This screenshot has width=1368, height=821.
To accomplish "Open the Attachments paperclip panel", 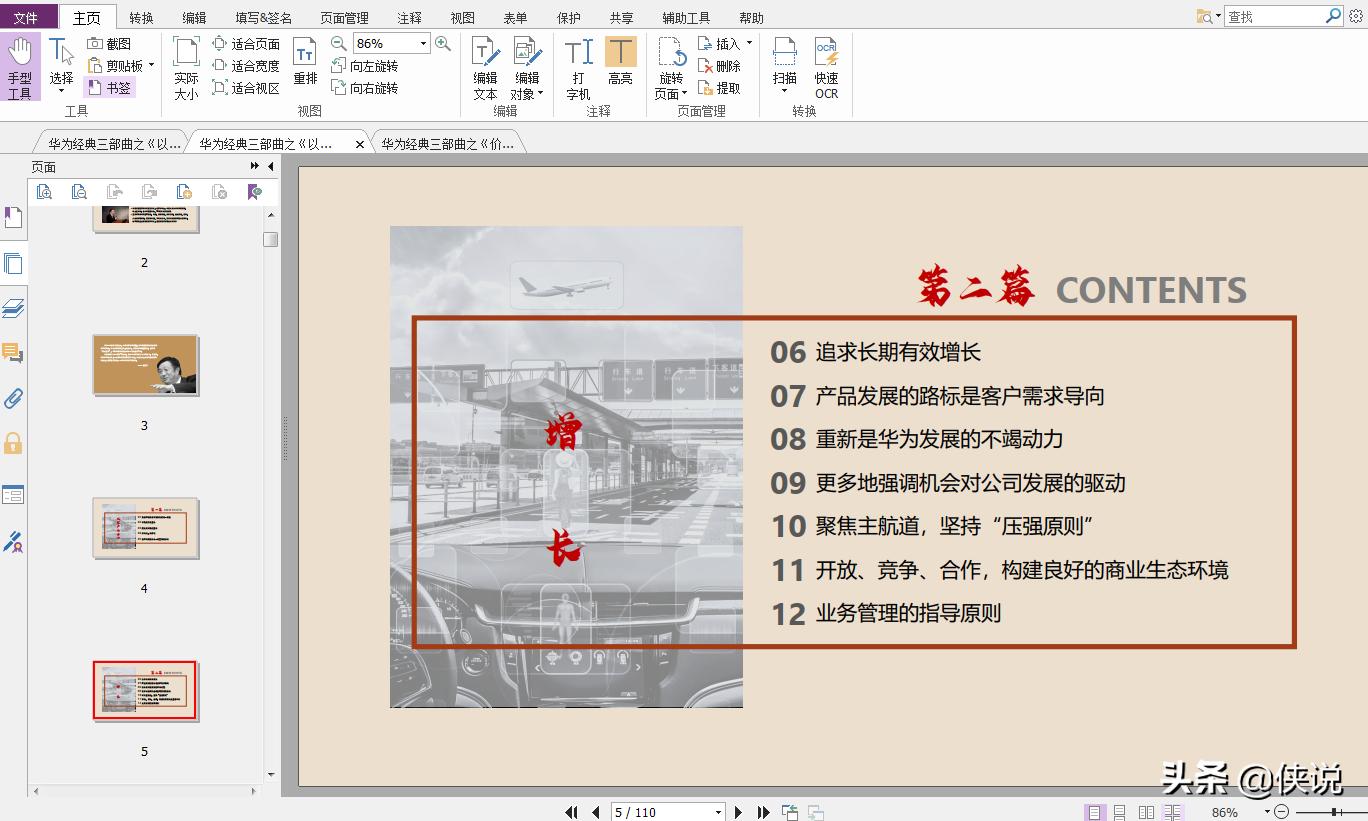I will [x=13, y=398].
